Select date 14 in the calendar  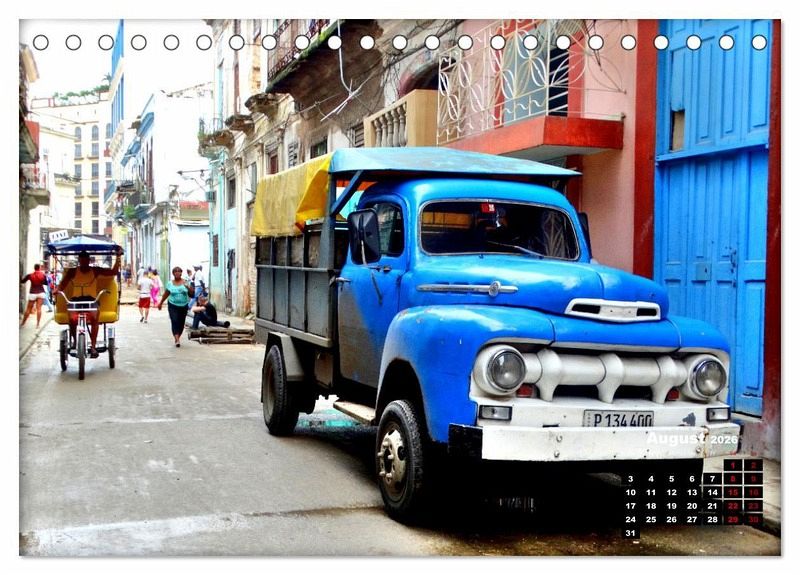[712, 492]
